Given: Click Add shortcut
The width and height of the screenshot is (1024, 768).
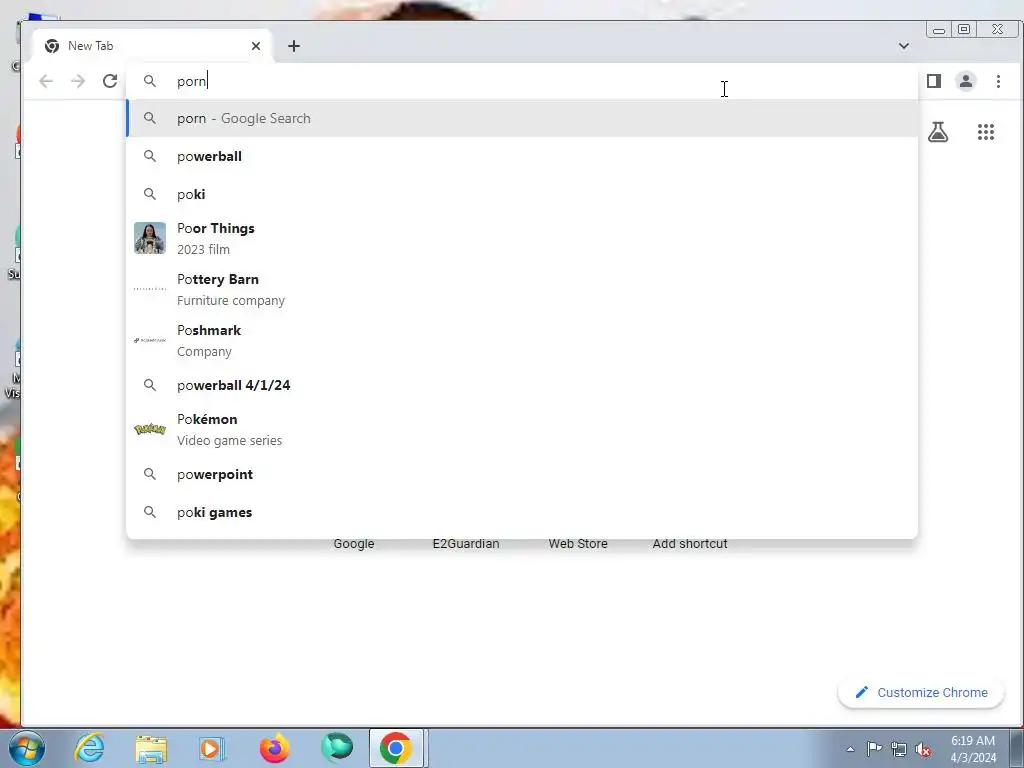Looking at the screenshot, I should [x=690, y=543].
